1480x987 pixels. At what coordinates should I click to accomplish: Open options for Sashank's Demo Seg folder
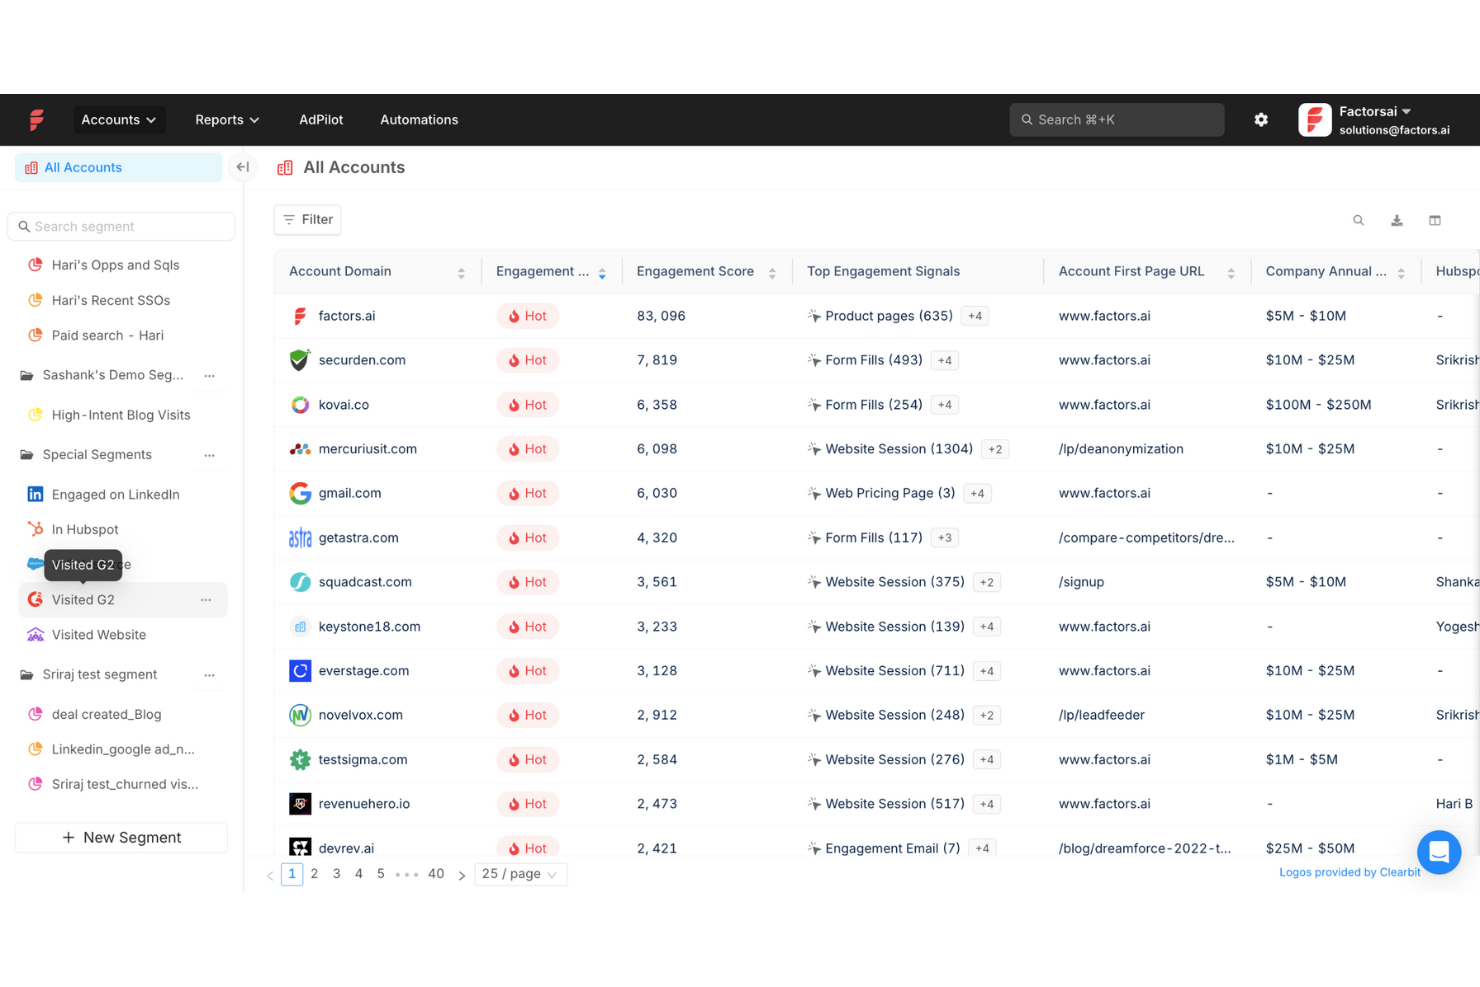point(209,376)
